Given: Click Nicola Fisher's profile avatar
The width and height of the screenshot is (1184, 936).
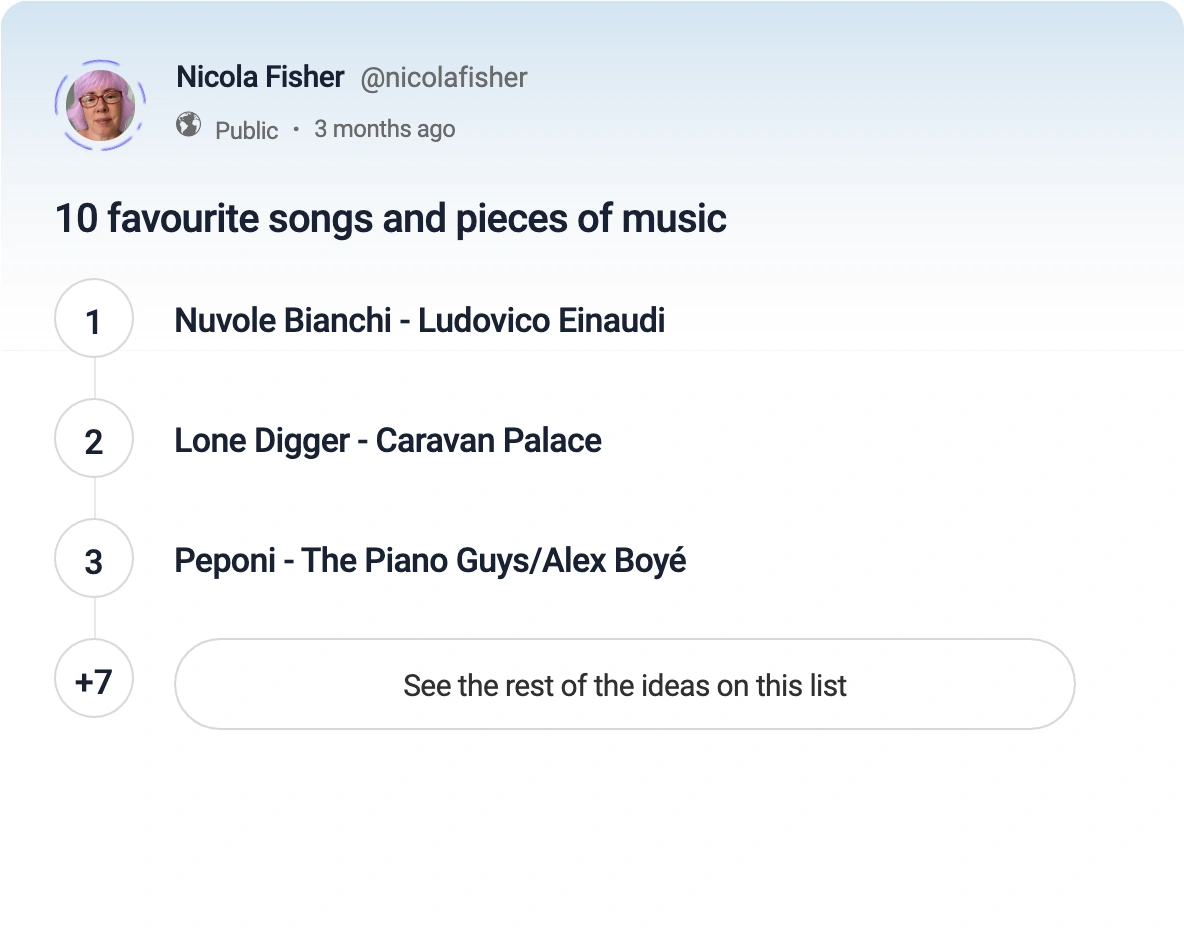Looking at the screenshot, I should click(100, 104).
